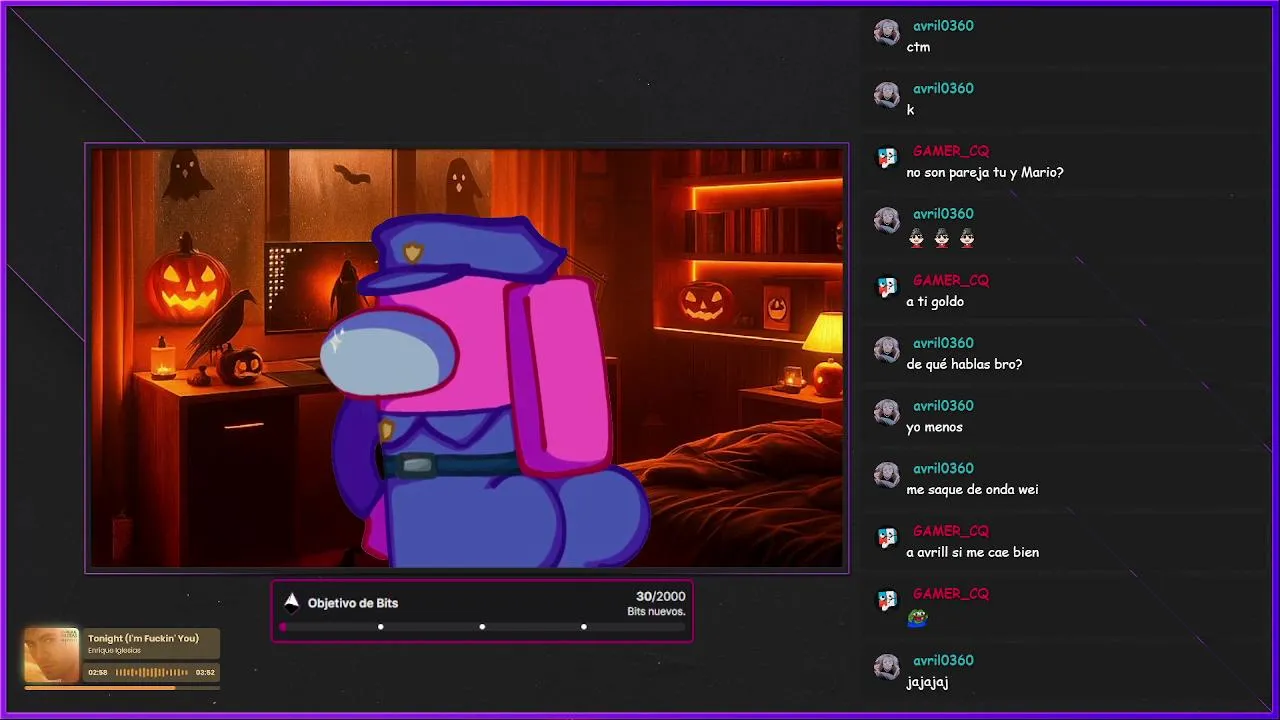Click username GAMER_CQ above 'a ti goldo'
Image resolution: width=1280 pixels, height=720 pixels.
point(950,280)
